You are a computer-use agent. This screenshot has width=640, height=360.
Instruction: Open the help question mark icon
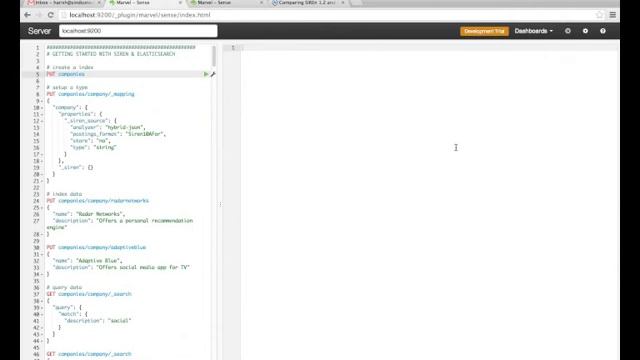(x=603, y=31)
